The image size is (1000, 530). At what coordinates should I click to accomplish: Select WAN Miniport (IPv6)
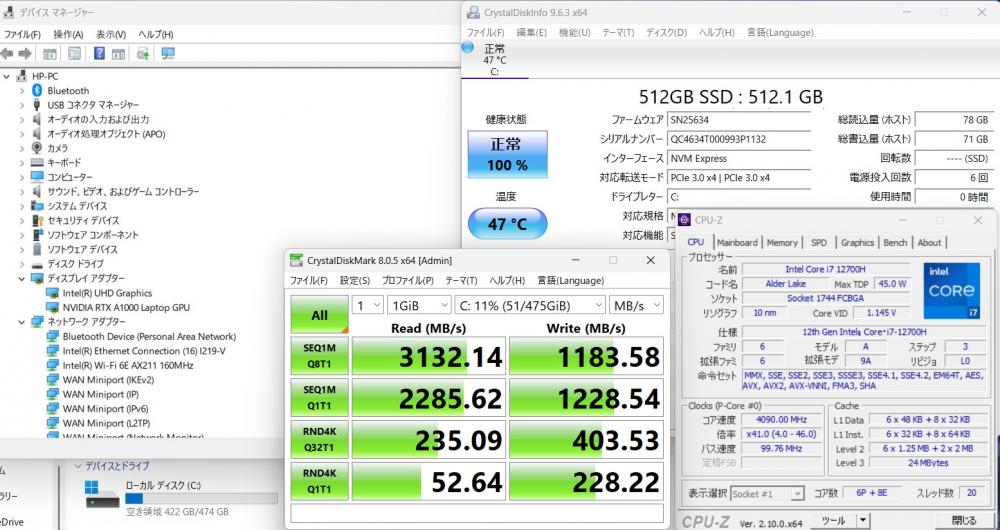pos(105,409)
